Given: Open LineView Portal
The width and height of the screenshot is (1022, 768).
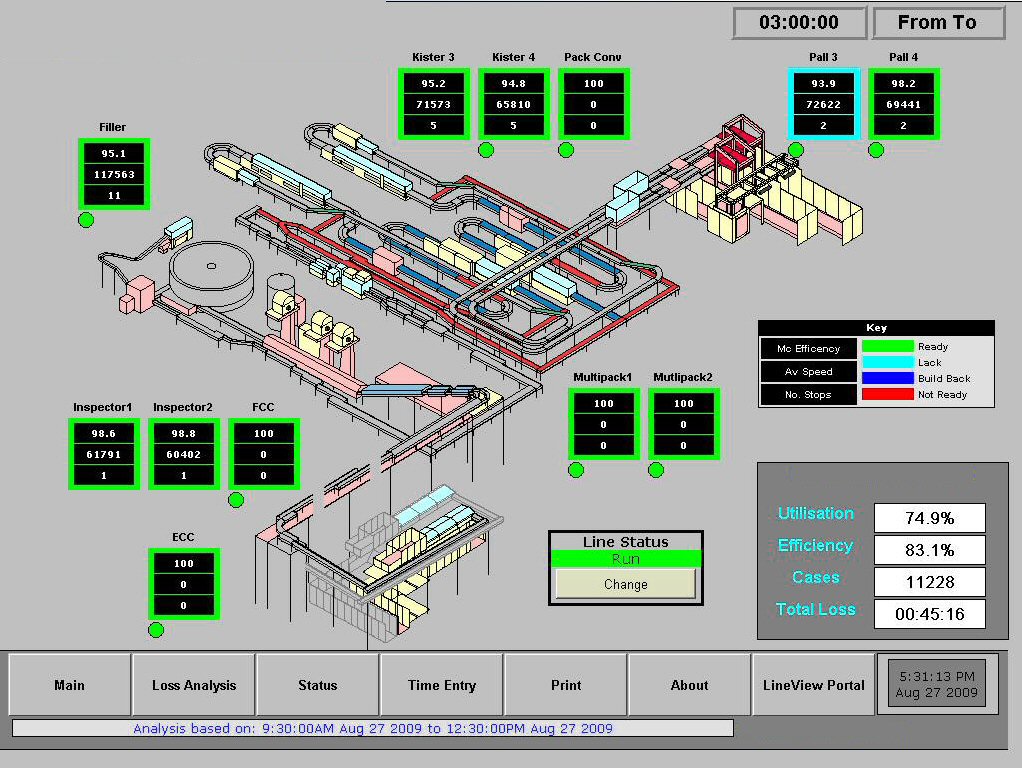Looking at the screenshot, I should (x=813, y=685).
